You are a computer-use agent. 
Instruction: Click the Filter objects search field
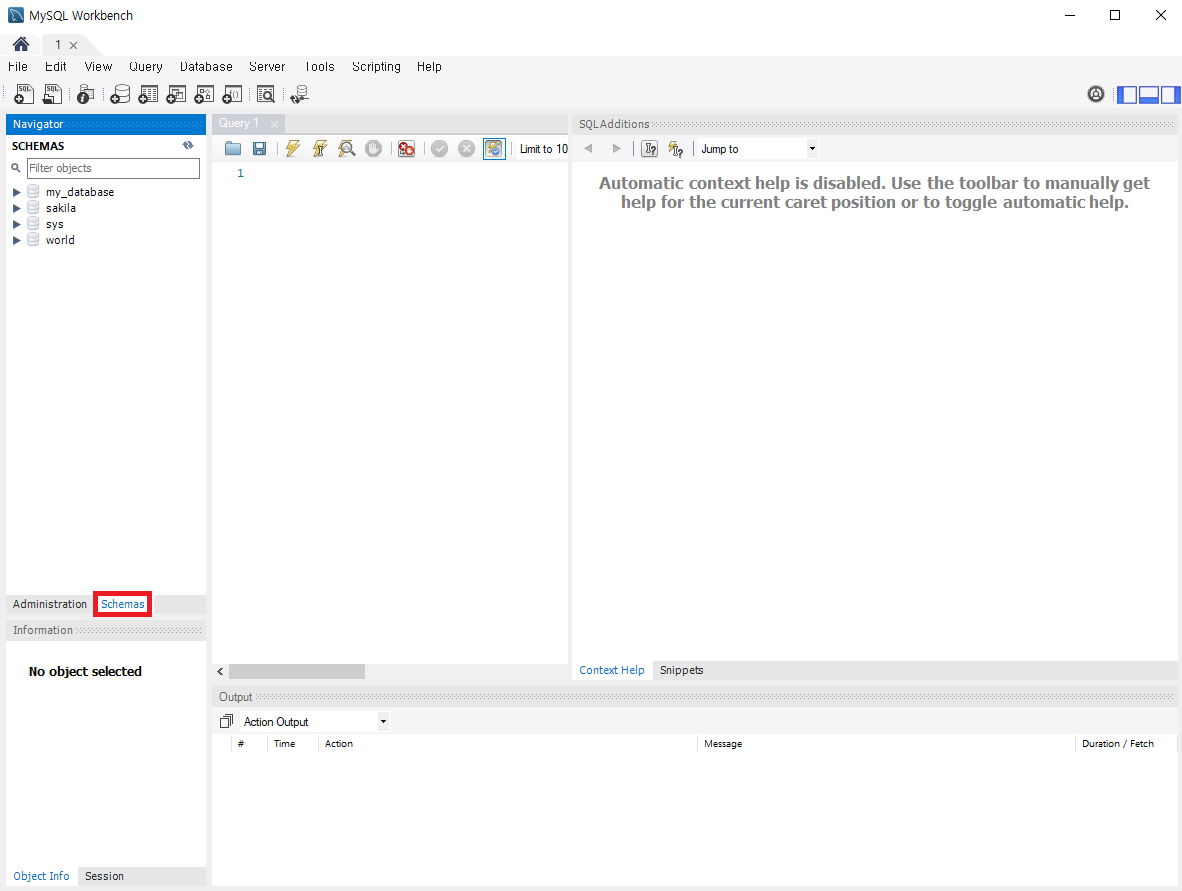point(113,168)
